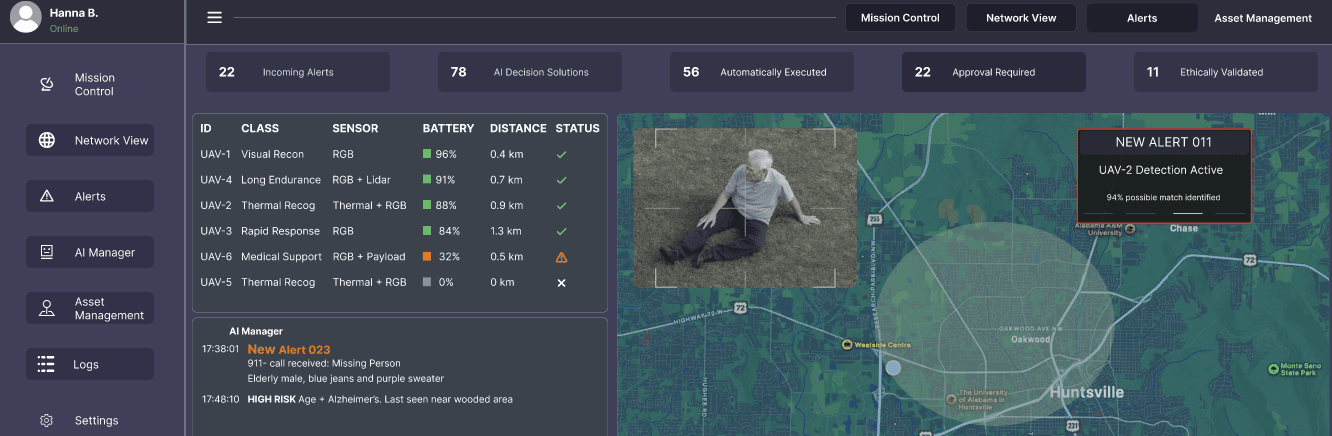Screen dimensions: 1332x436
Task: Click the AI Manager sidebar icon
Action: (x=46, y=252)
